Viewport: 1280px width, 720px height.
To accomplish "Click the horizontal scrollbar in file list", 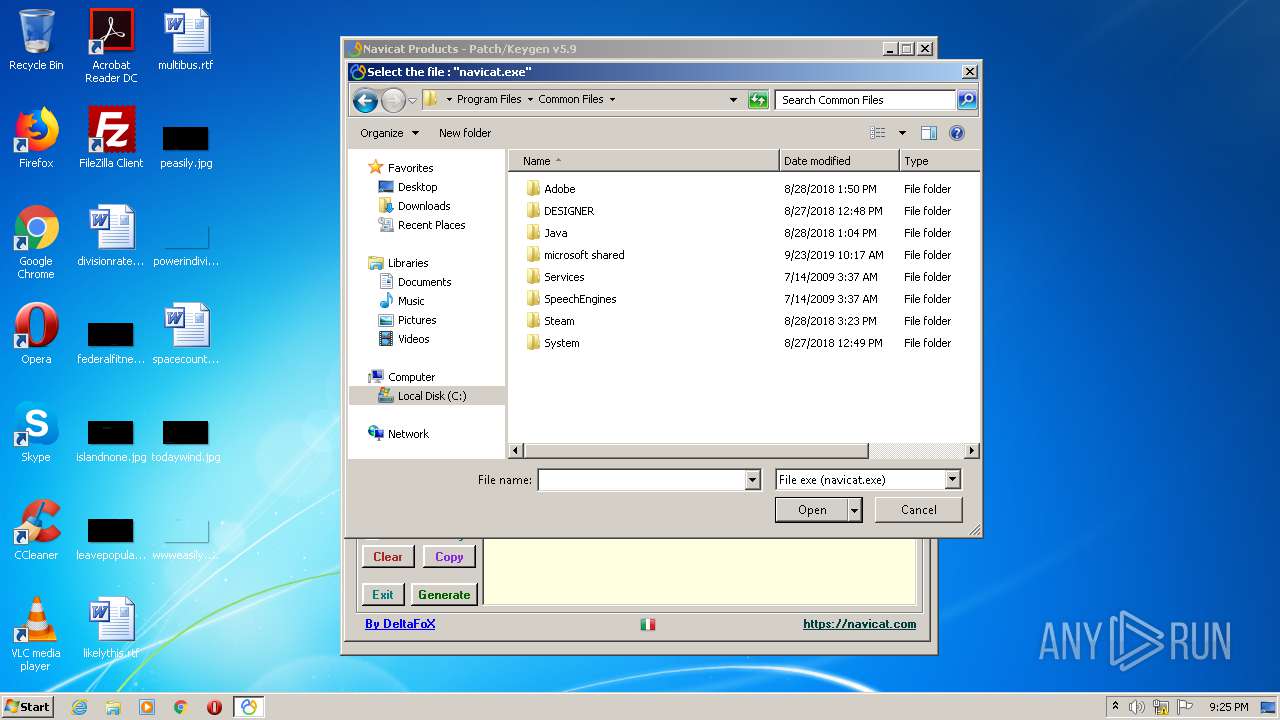I will point(697,451).
